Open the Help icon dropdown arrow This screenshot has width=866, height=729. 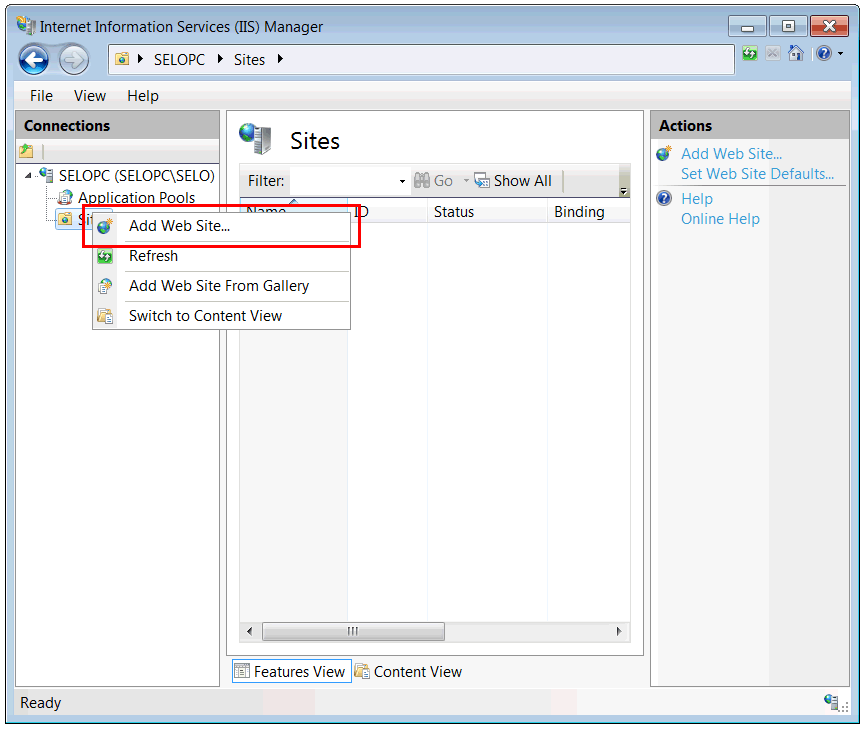(x=841, y=54)
